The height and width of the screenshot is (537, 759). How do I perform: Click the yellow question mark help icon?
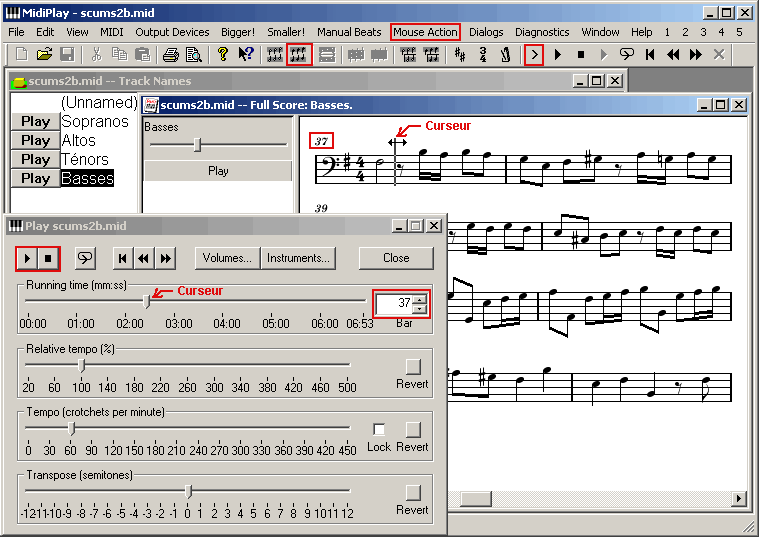223,54
